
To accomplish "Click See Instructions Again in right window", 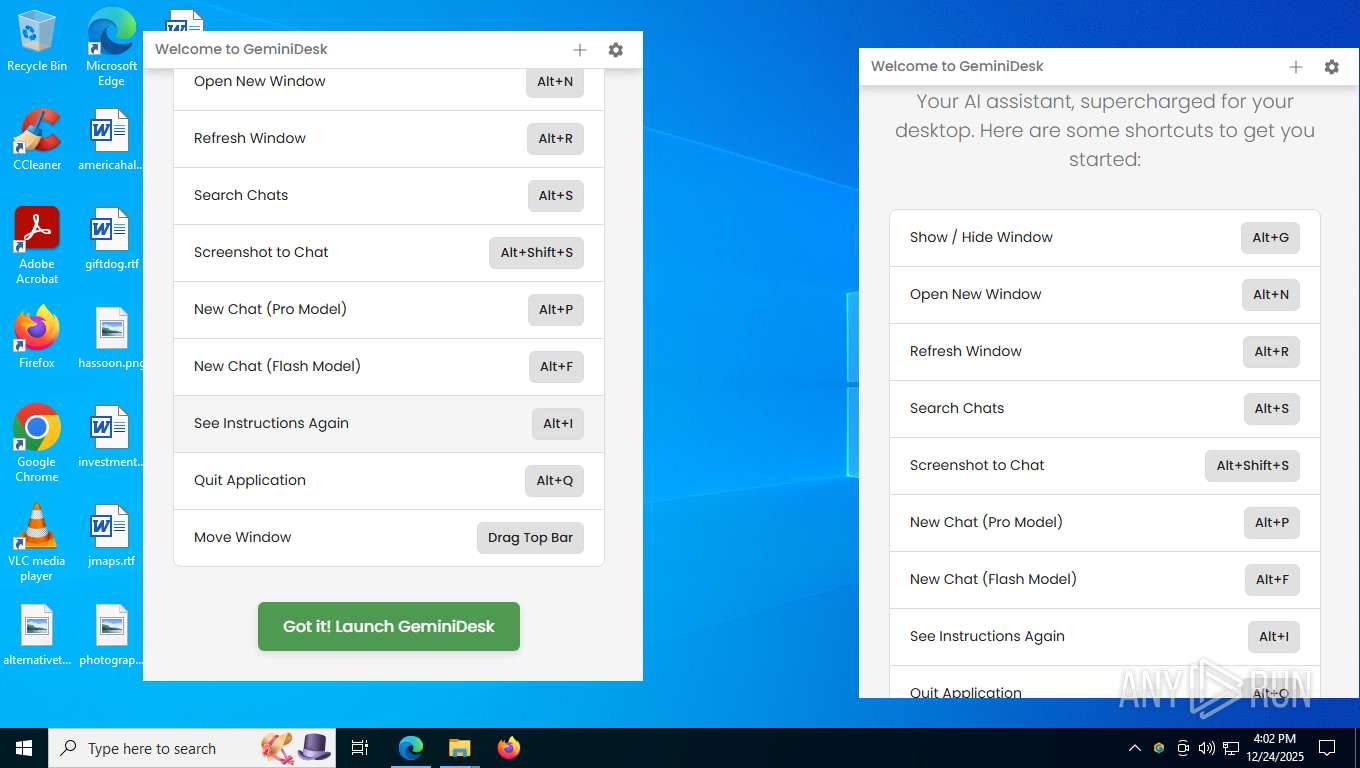I will click(x=1105, y=637).
